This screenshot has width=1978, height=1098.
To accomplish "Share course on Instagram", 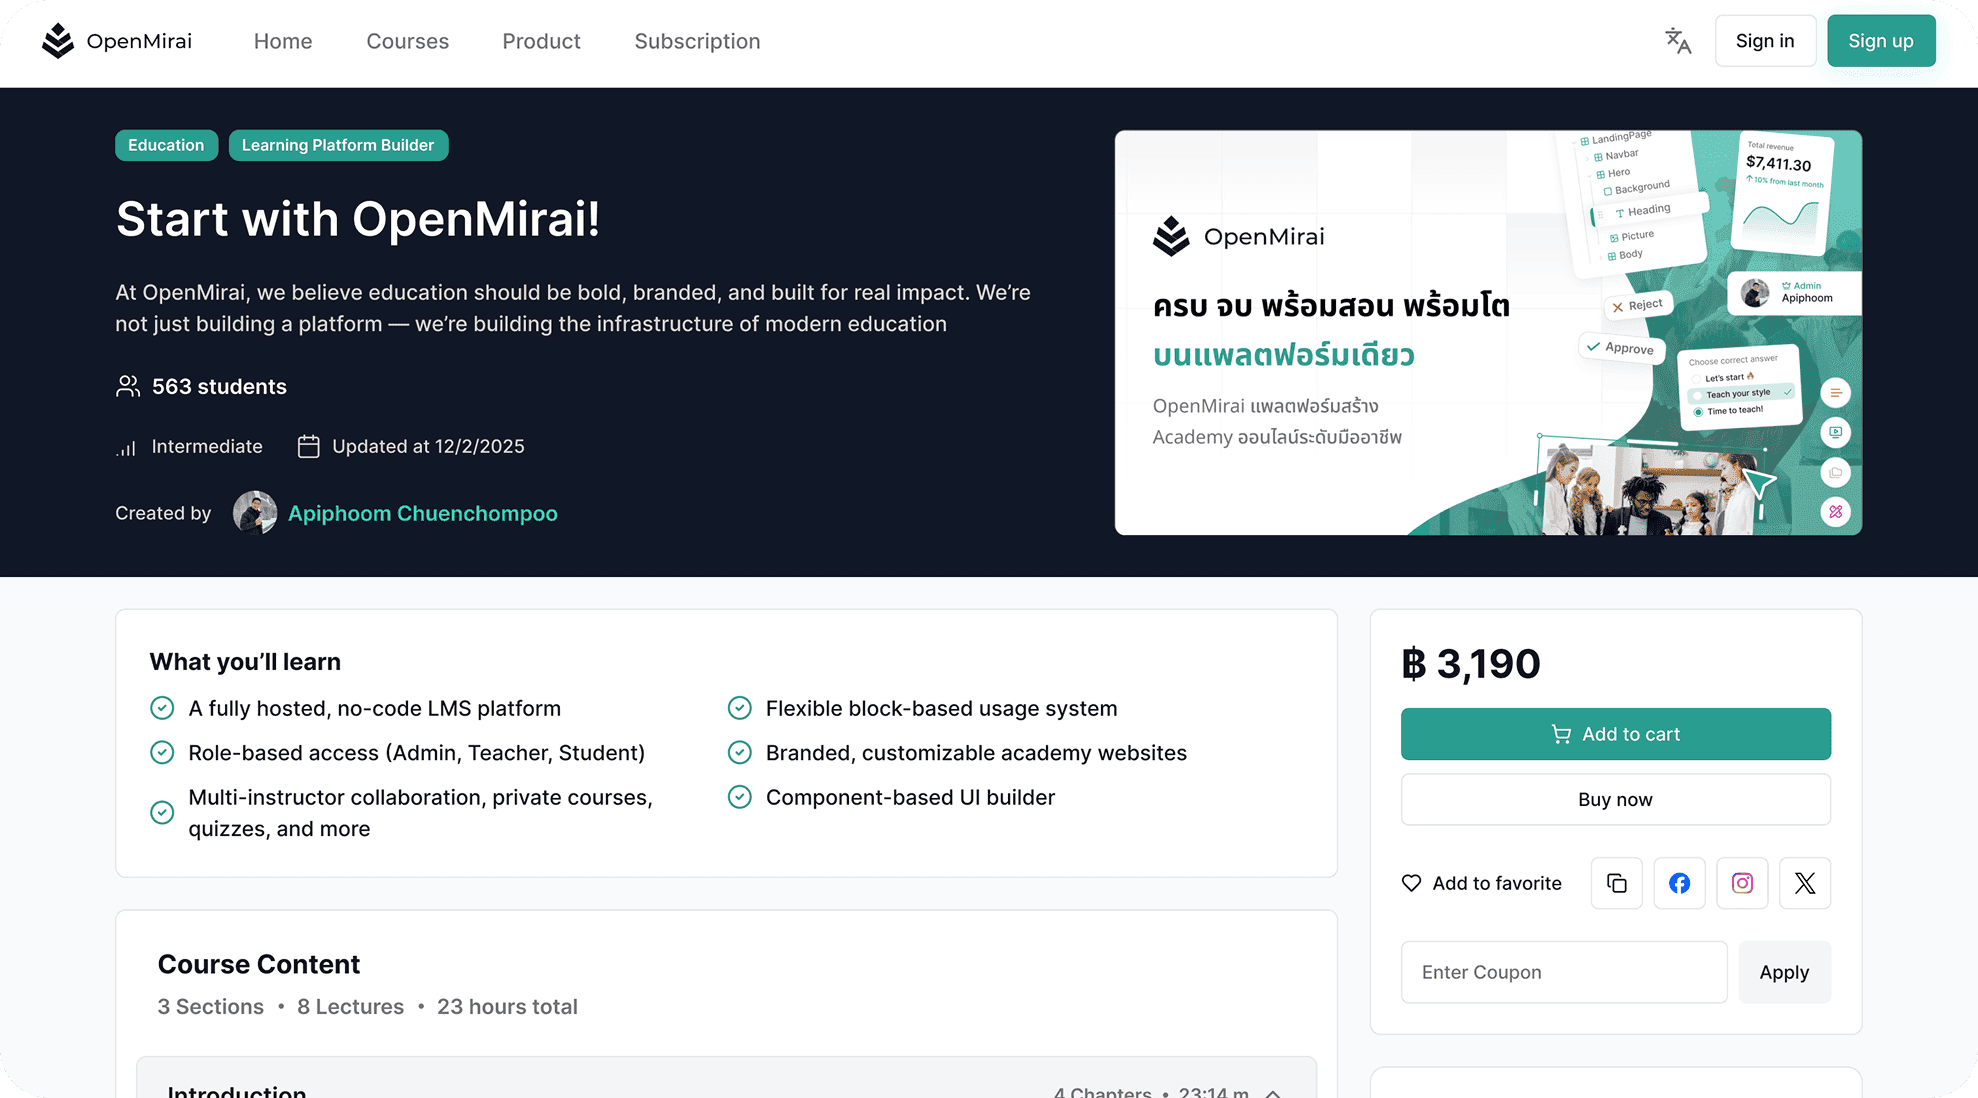I will click(x=1742, y=883).
